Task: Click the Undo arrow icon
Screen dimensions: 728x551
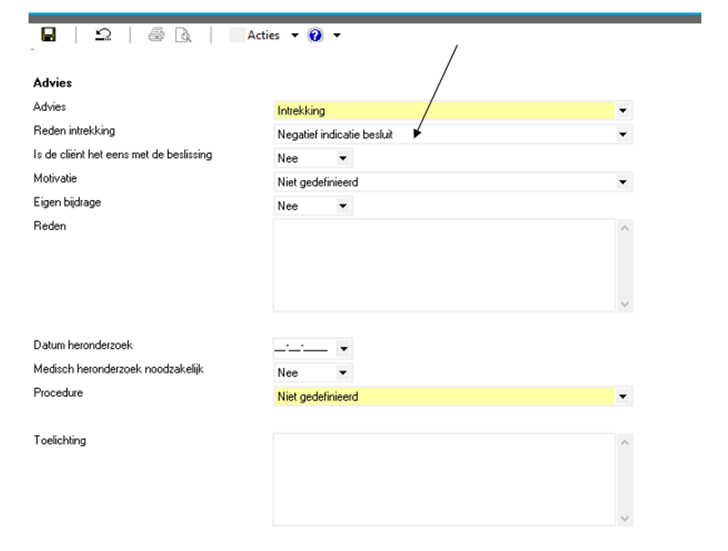Action: tap(103, 35)
